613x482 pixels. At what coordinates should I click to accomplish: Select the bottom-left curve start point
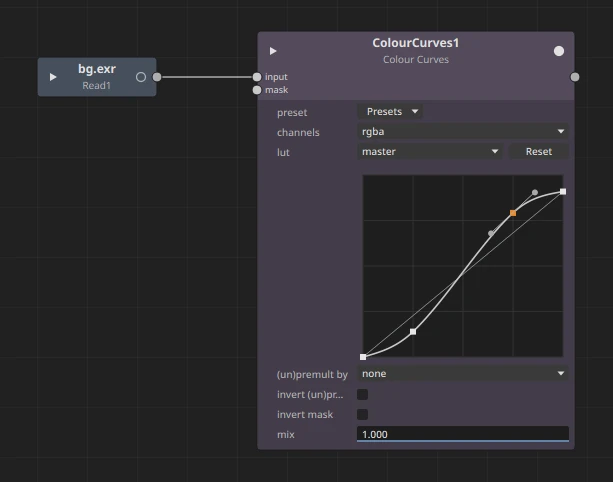363,357
